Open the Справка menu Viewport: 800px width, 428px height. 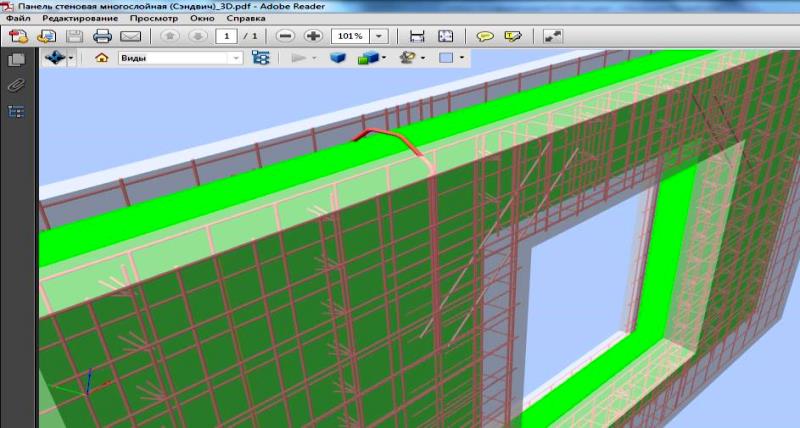pyautogui.click(x=246, y=18)
